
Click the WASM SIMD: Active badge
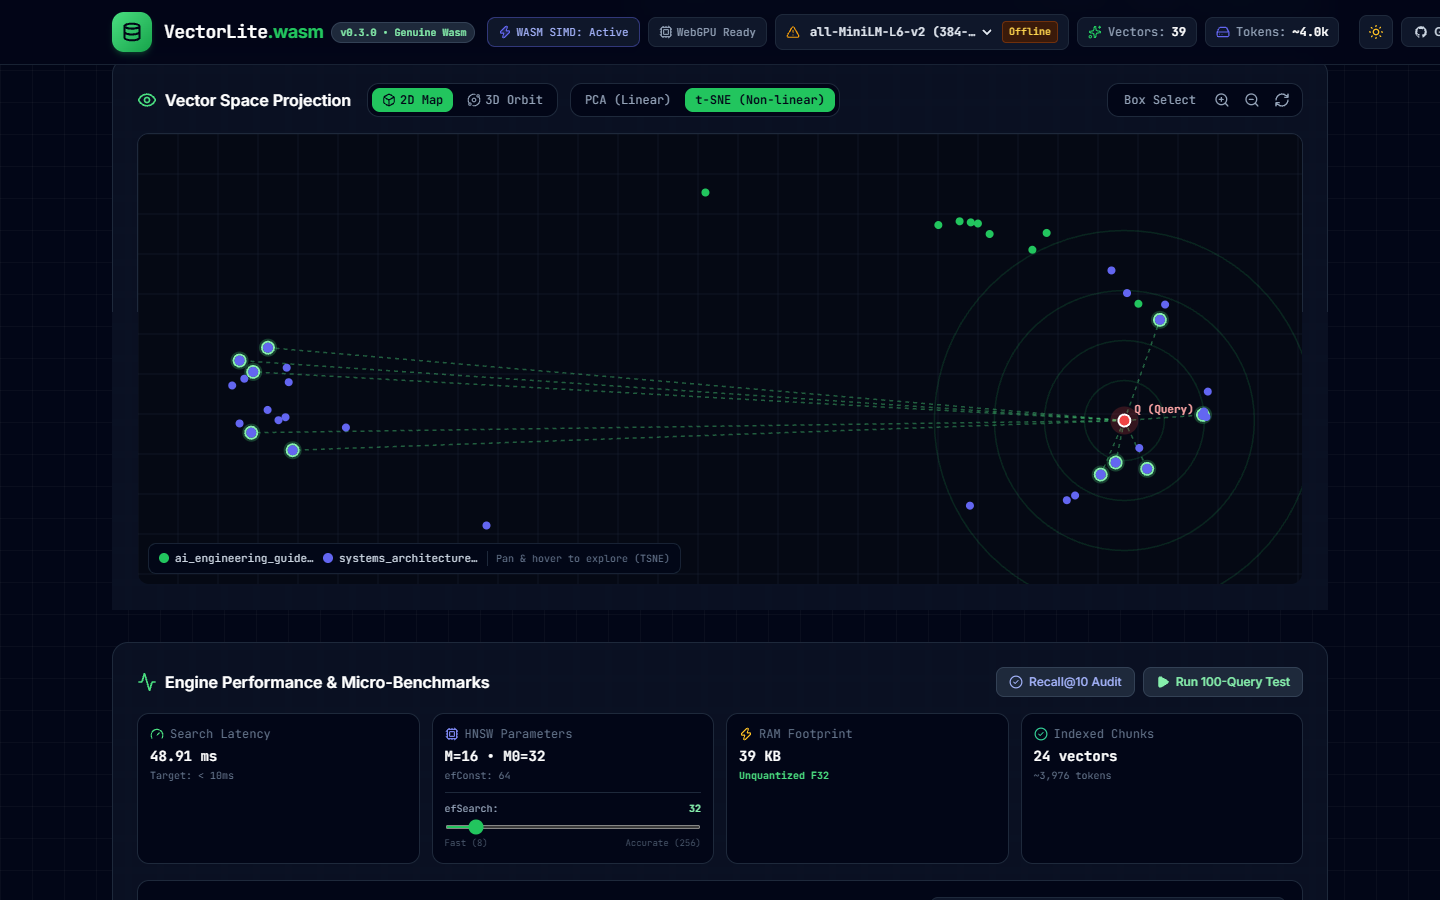pos(564,32)
